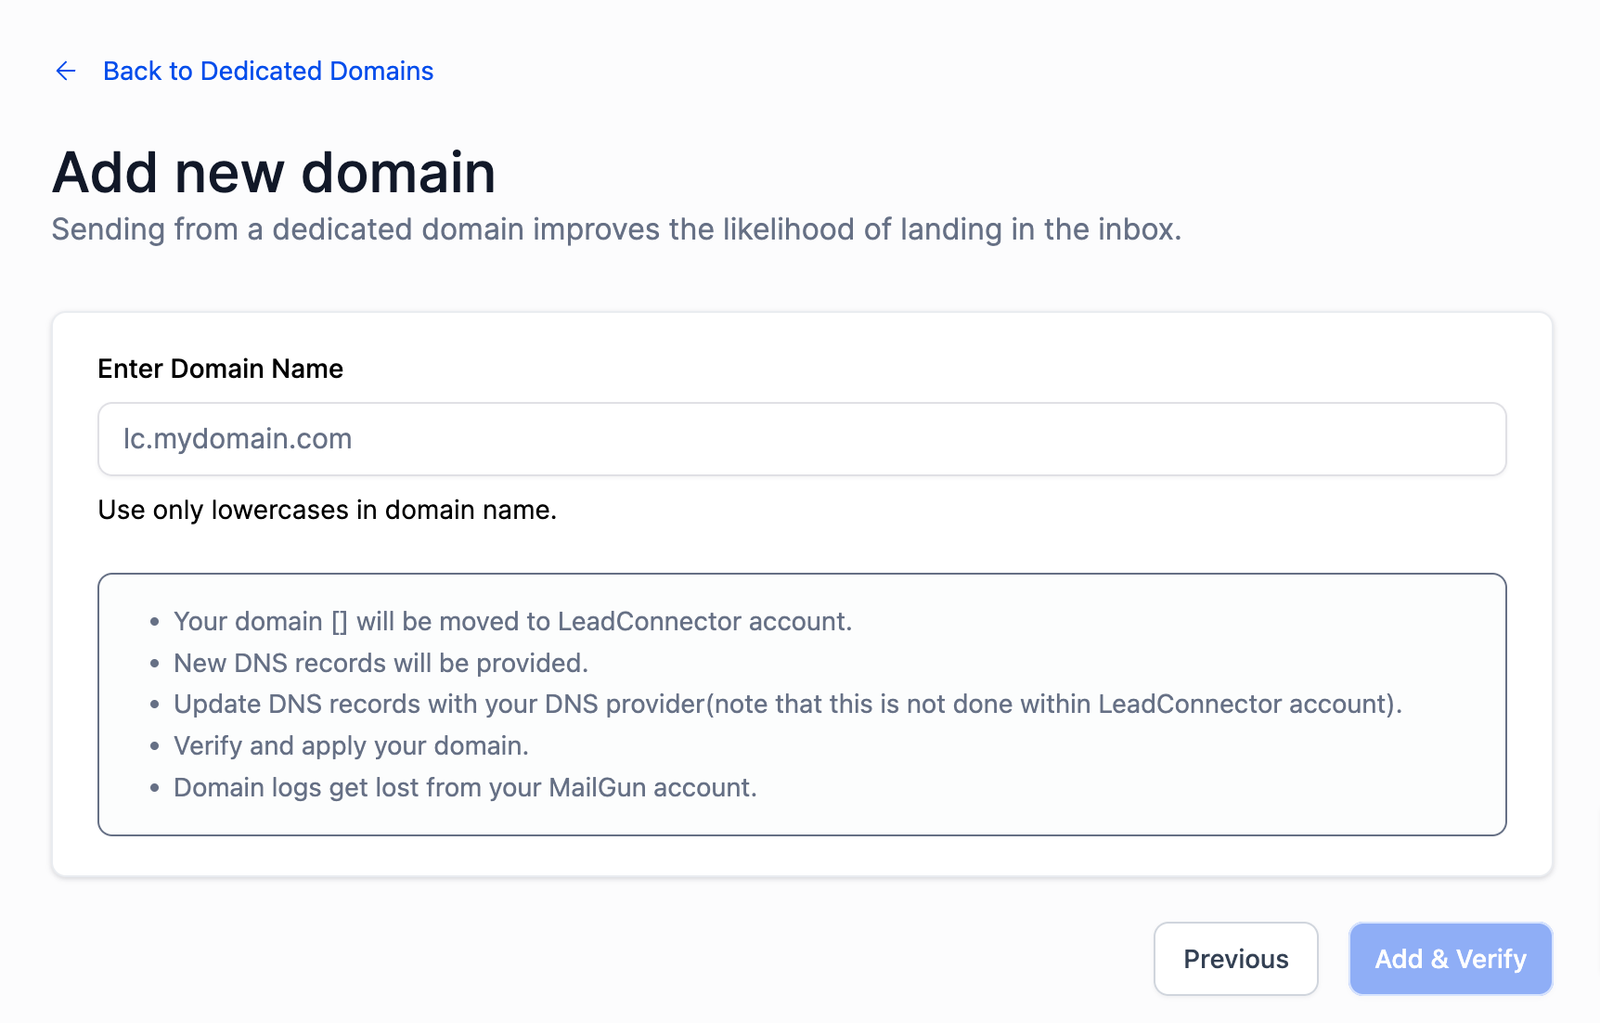Click the word "MailGun" in the last bullet
Screen dimensions: 1600x1023
[597, 788]
